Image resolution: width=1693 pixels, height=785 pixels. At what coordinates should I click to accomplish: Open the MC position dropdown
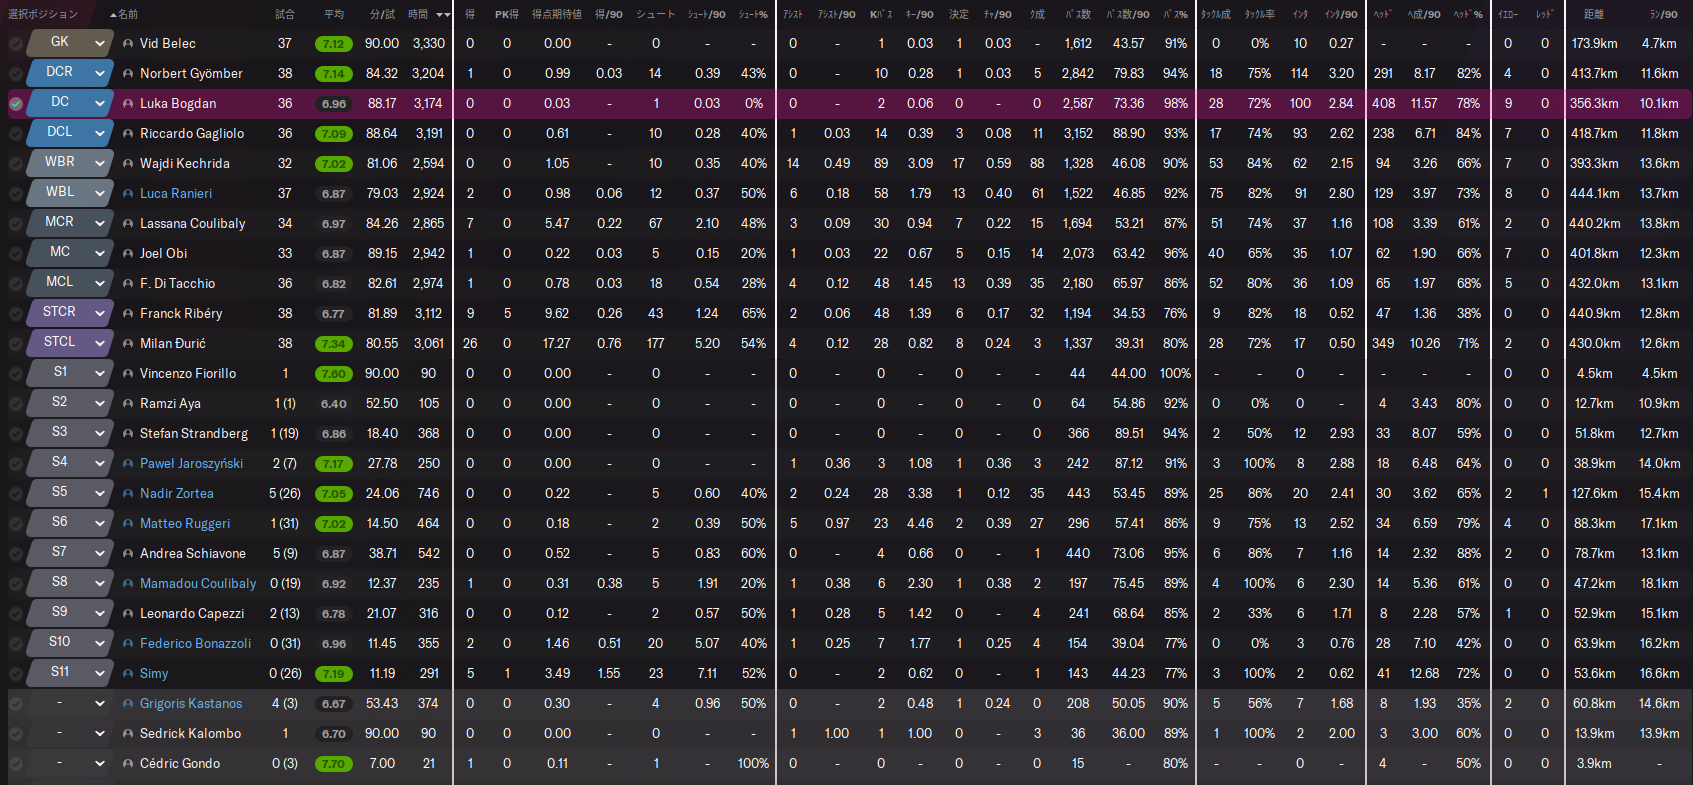[x=99, y=254]
